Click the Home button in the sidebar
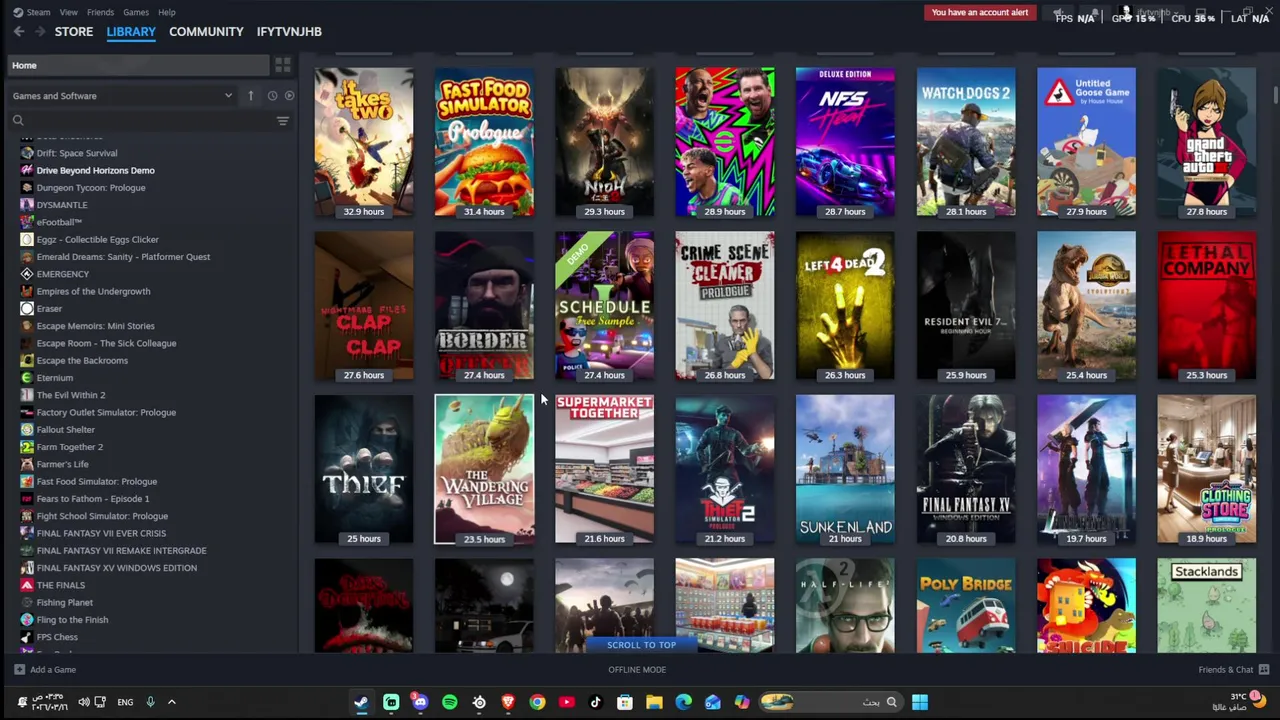The image size is (1280, 720). (138, 65)
